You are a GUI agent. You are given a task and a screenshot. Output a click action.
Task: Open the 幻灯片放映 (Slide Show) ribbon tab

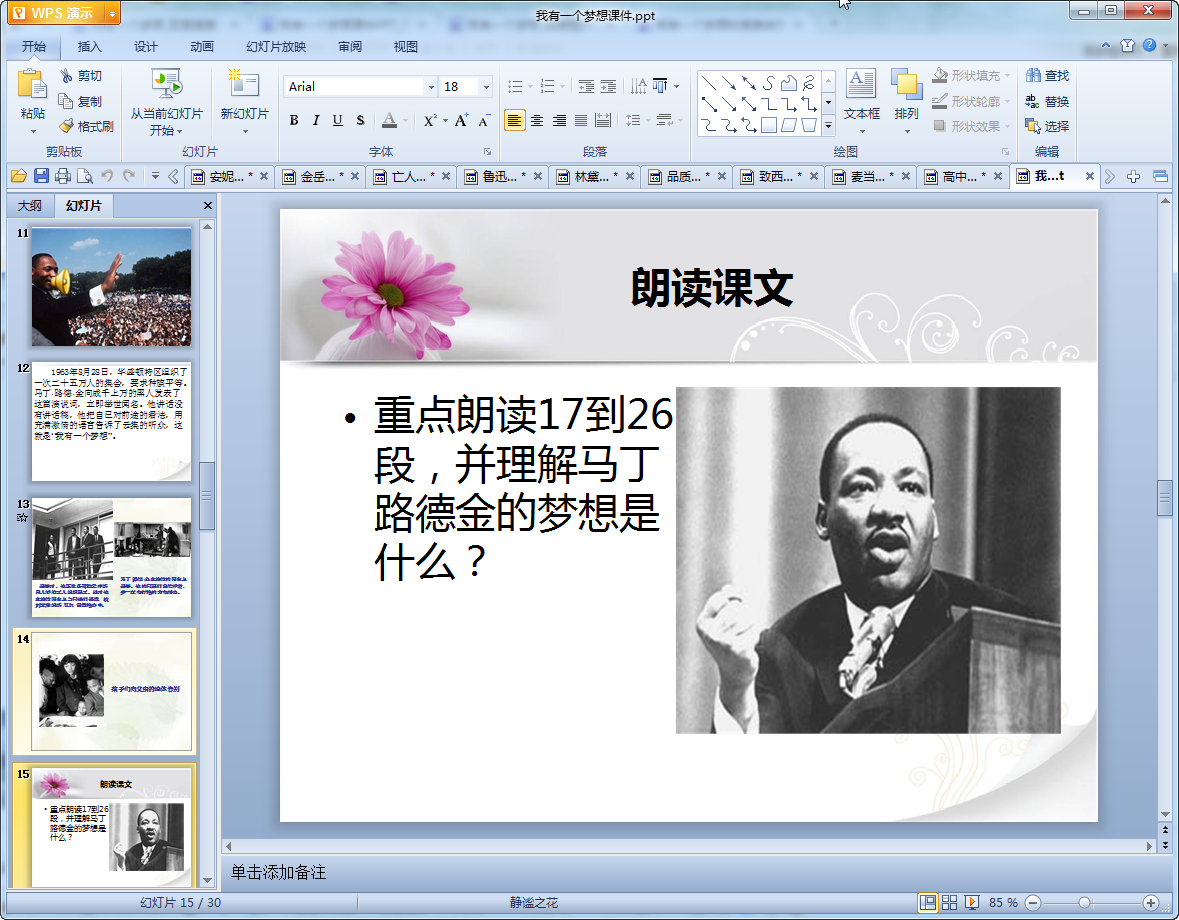pos(276,47)
